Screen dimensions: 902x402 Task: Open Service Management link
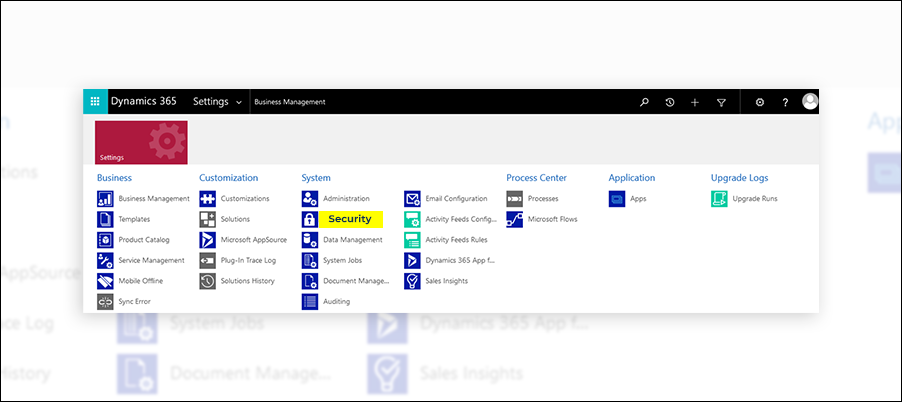pyautogui.click(x=151, y=261)
